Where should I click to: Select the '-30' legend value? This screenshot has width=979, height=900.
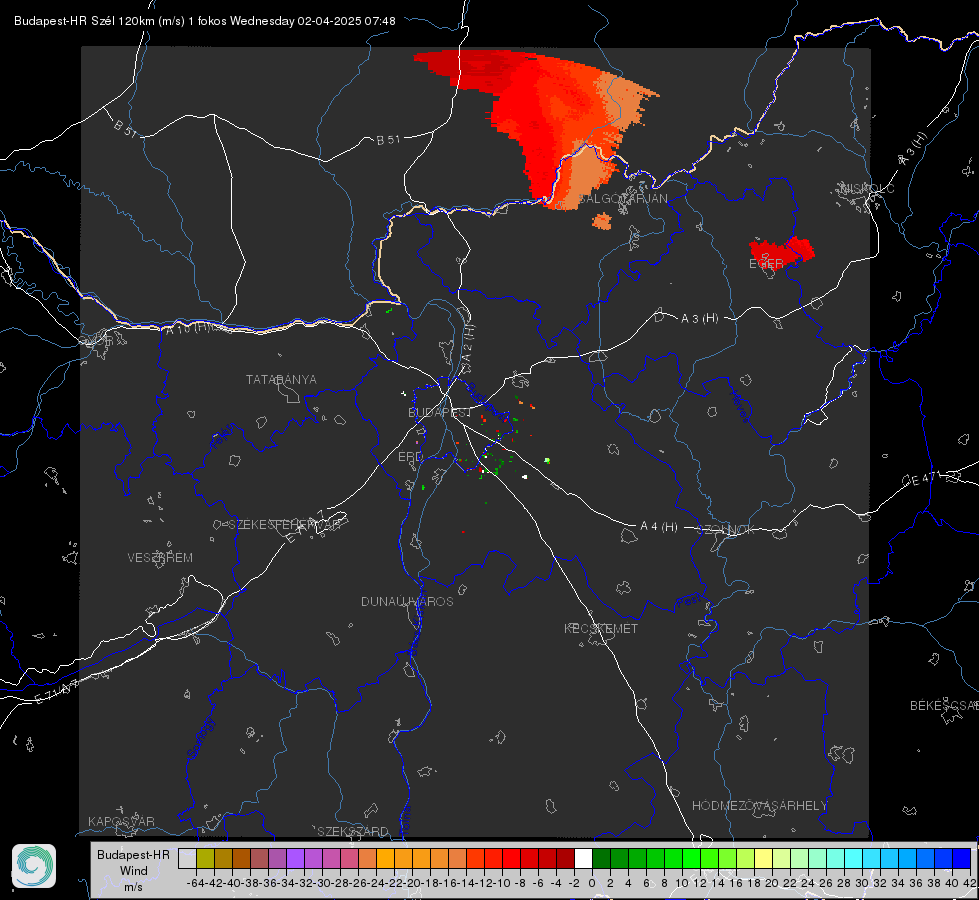click(322, 883)
